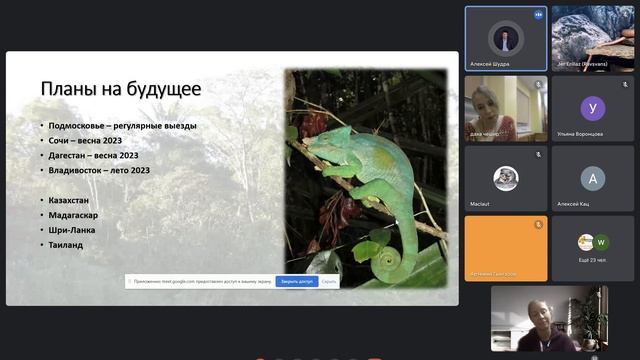Viewport: 640px width, 360px height.
Task: Click the 'Скрыть' link in sharing bar
Action: [329, 281]
